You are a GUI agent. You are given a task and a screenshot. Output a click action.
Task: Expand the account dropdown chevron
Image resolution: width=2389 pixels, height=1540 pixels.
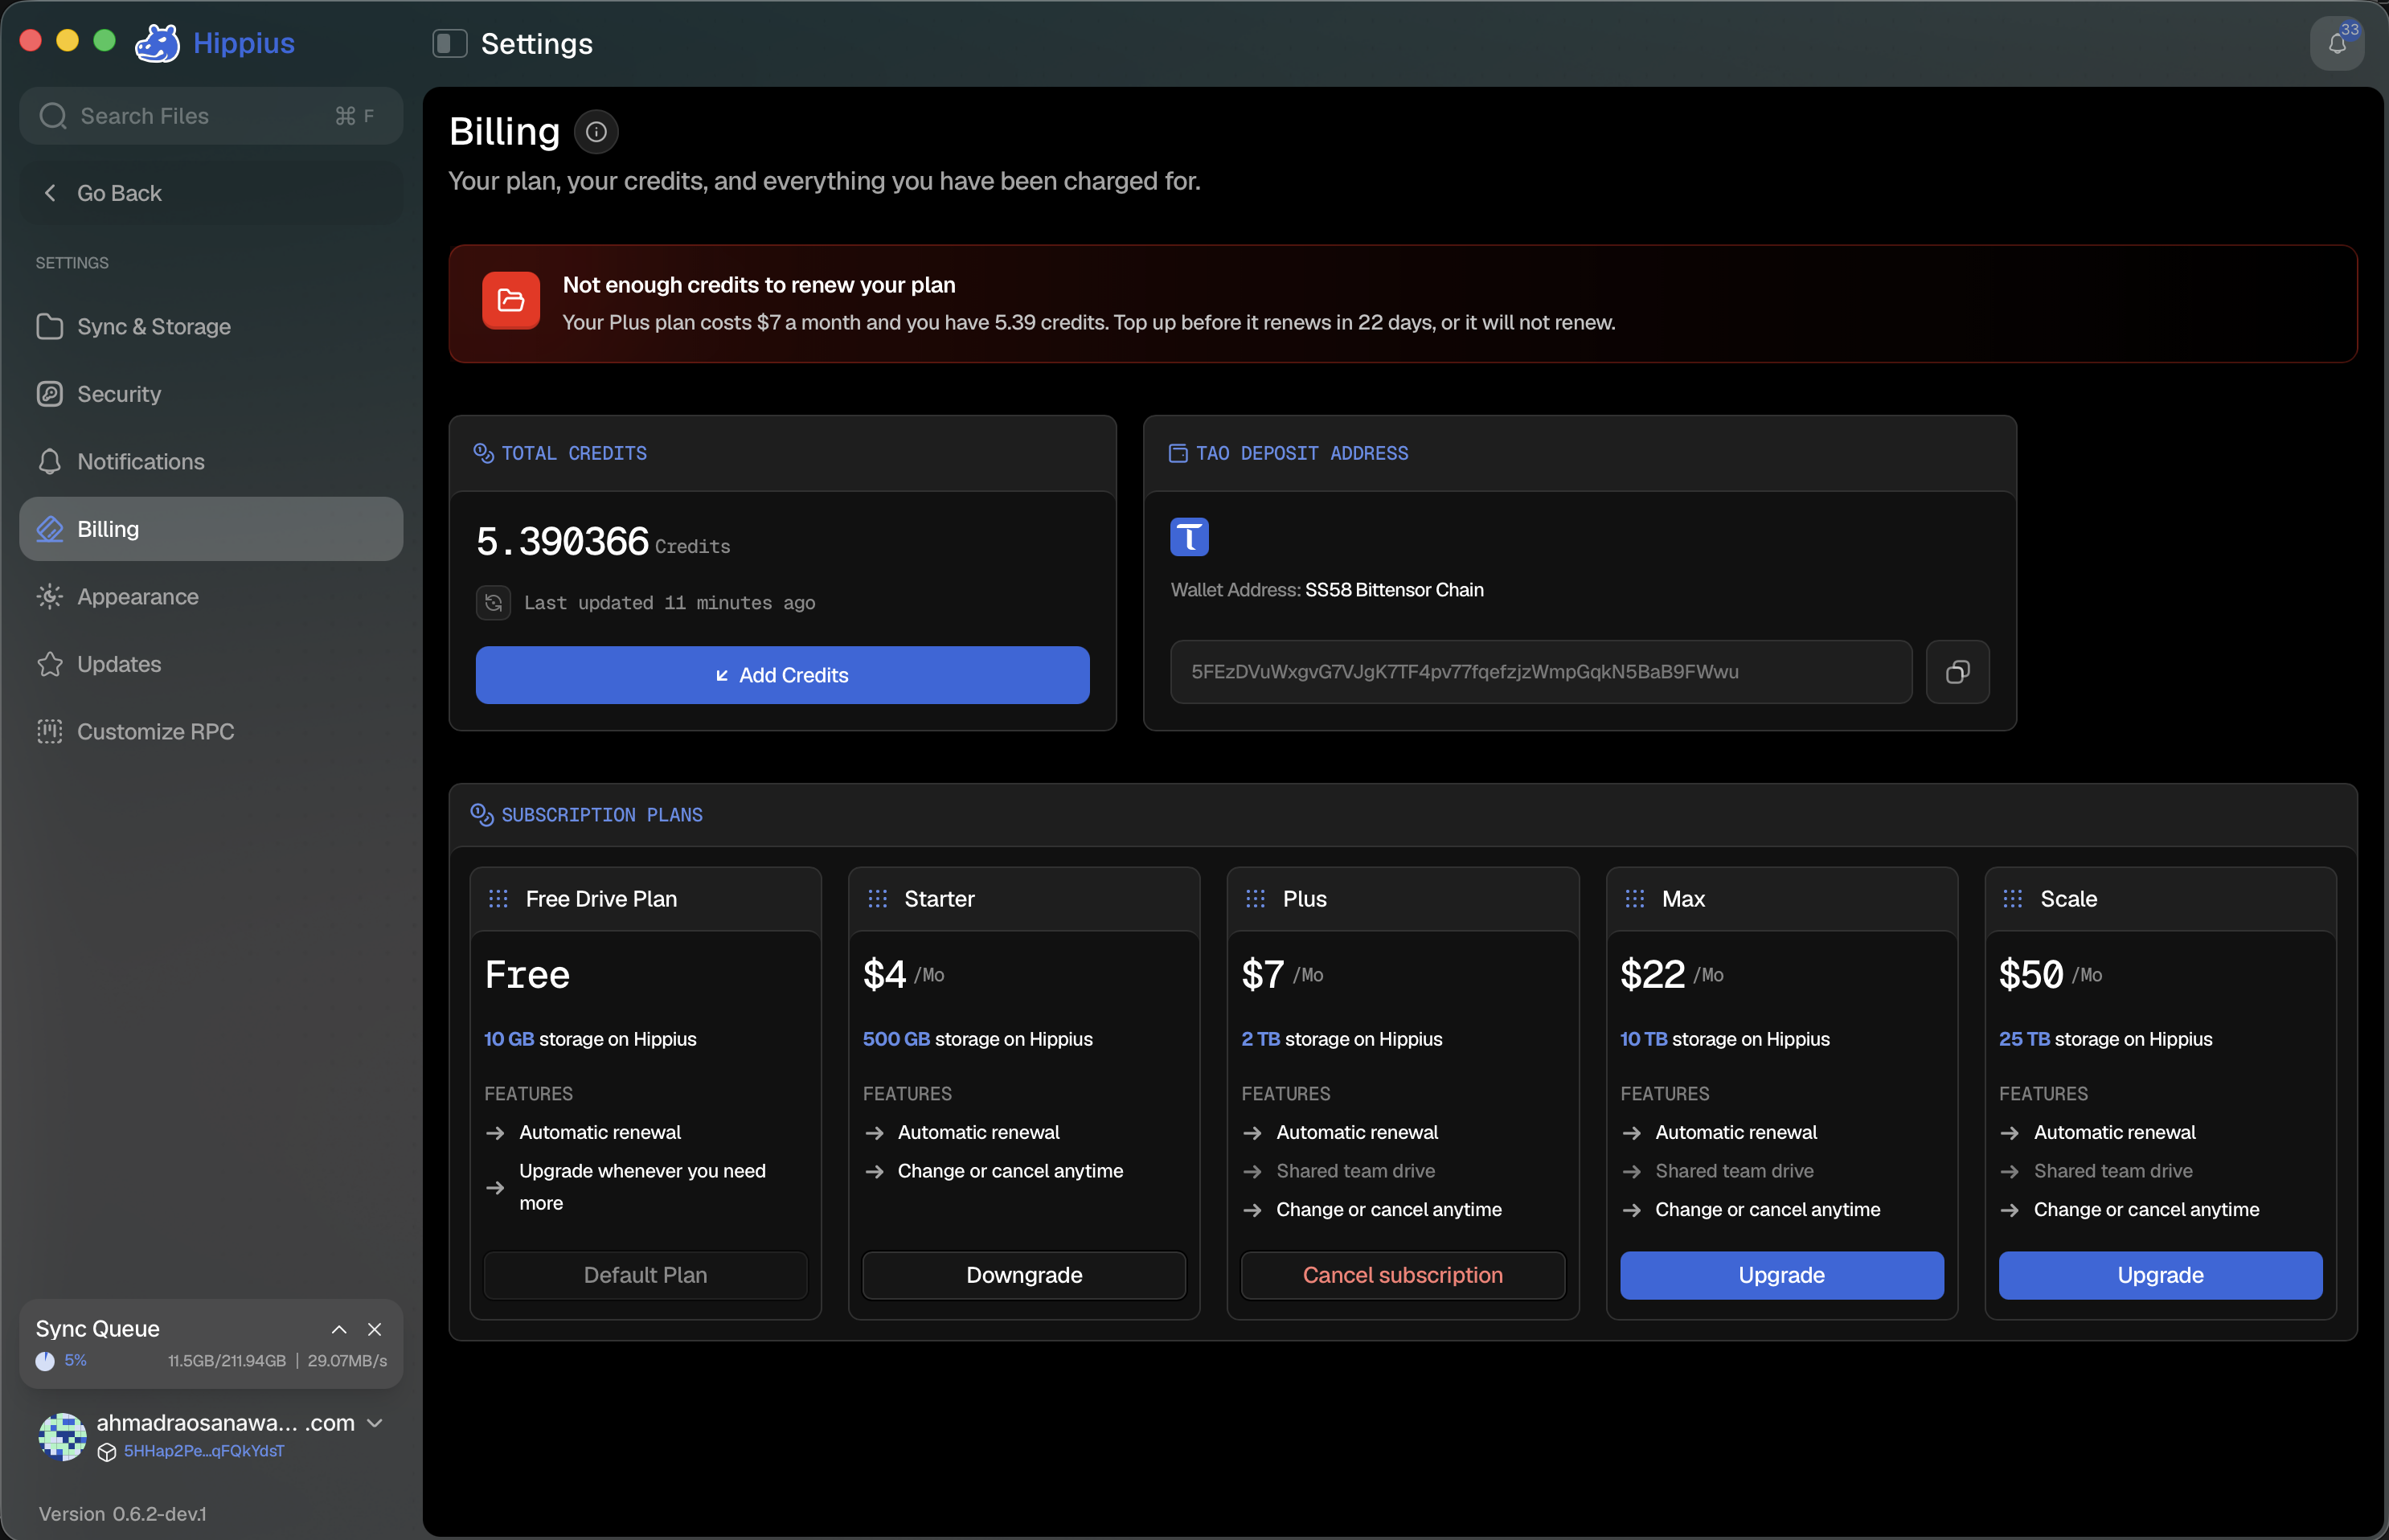pyautogui.click(x=375, y=1423)
